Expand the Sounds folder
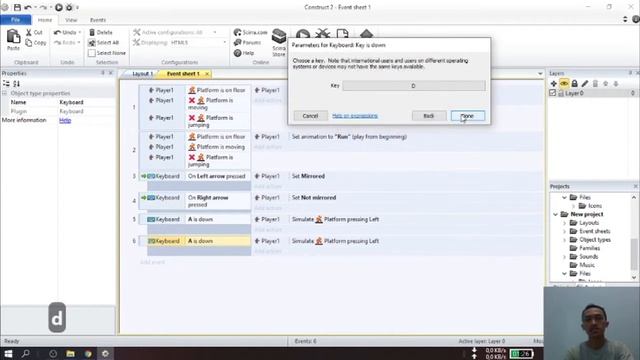Screen dimensions: 640x360 (x=564, y=257)
